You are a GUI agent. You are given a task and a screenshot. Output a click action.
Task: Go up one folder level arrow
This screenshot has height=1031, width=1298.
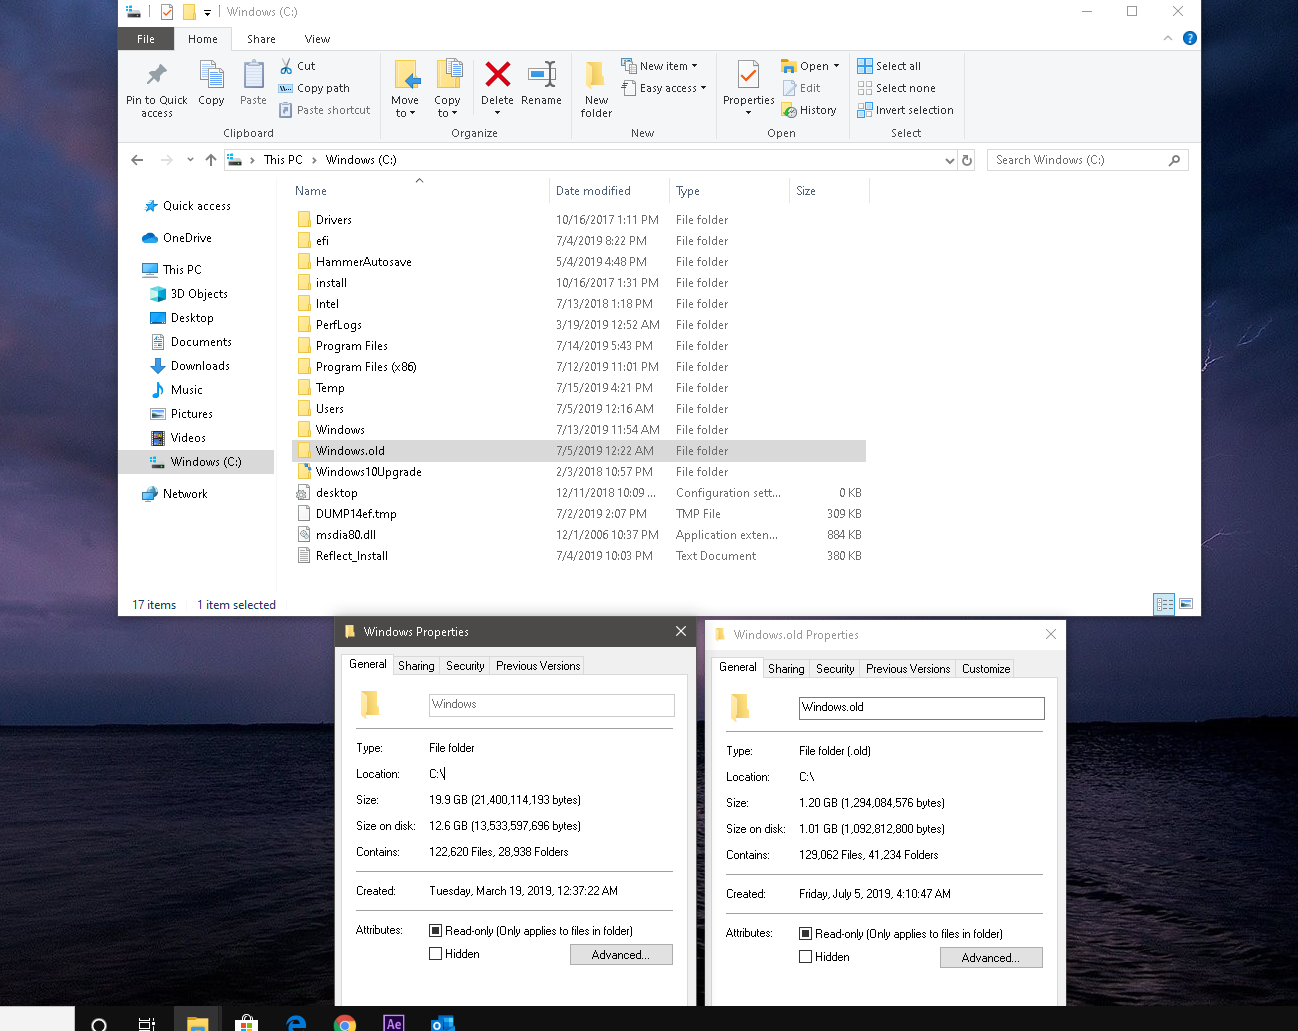211,160
